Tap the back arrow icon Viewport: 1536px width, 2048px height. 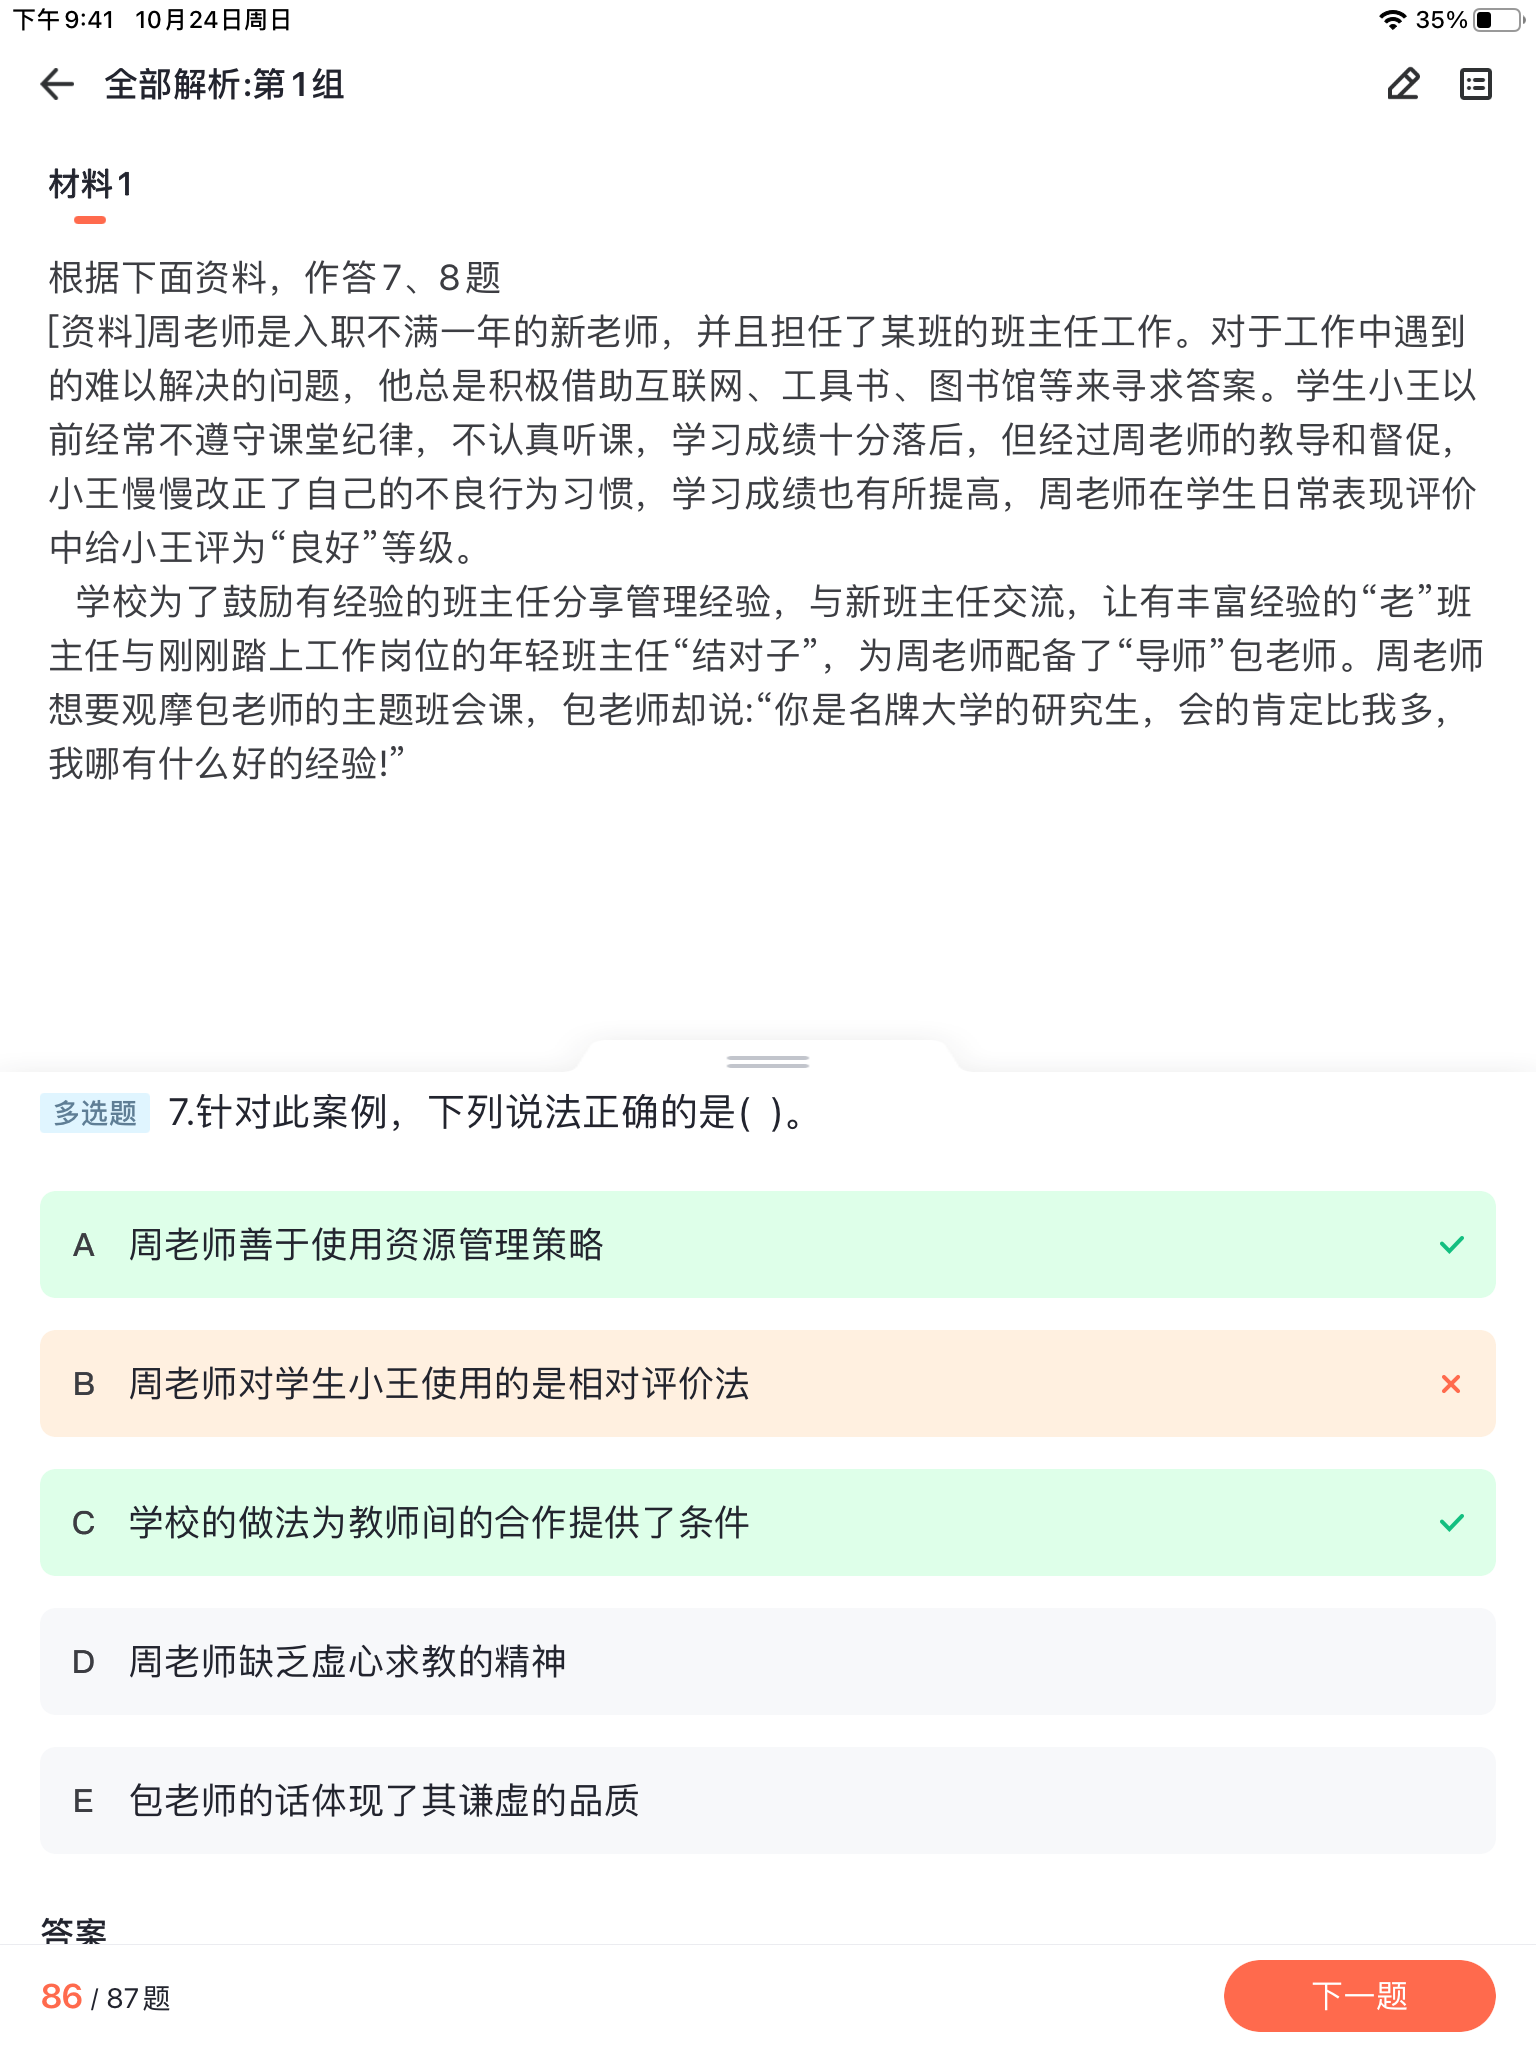point(57,85)
